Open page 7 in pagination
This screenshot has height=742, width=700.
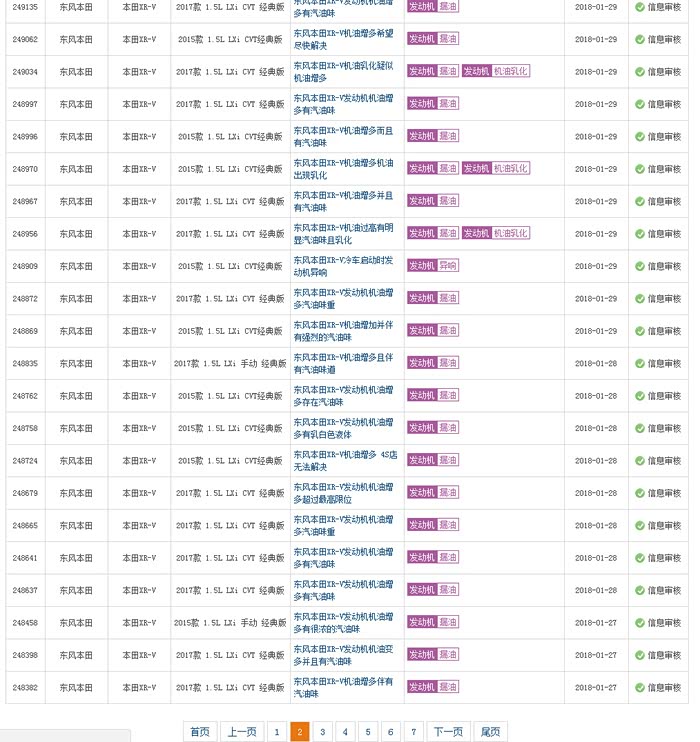point(414,732)
